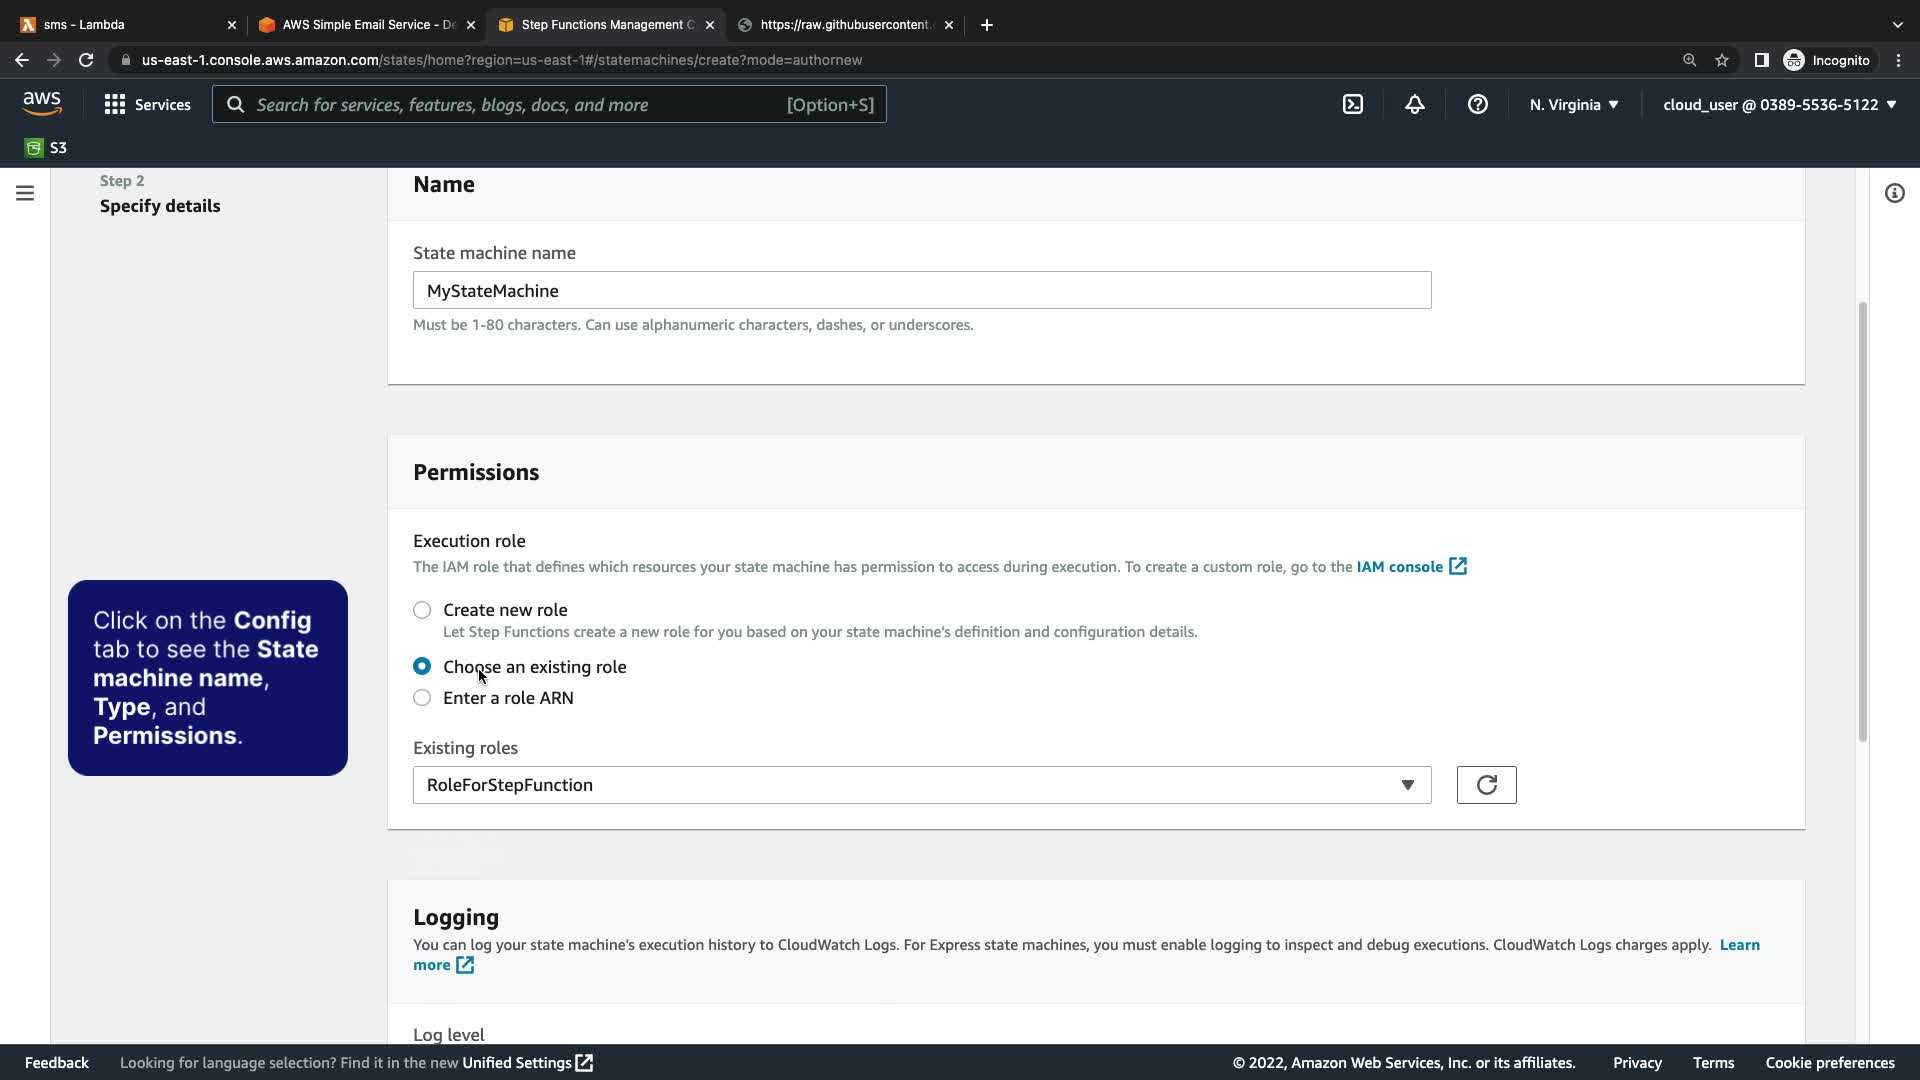Open the Services grid menu
Screen dimensions: 1920x1080
click(x=147, y=104)
